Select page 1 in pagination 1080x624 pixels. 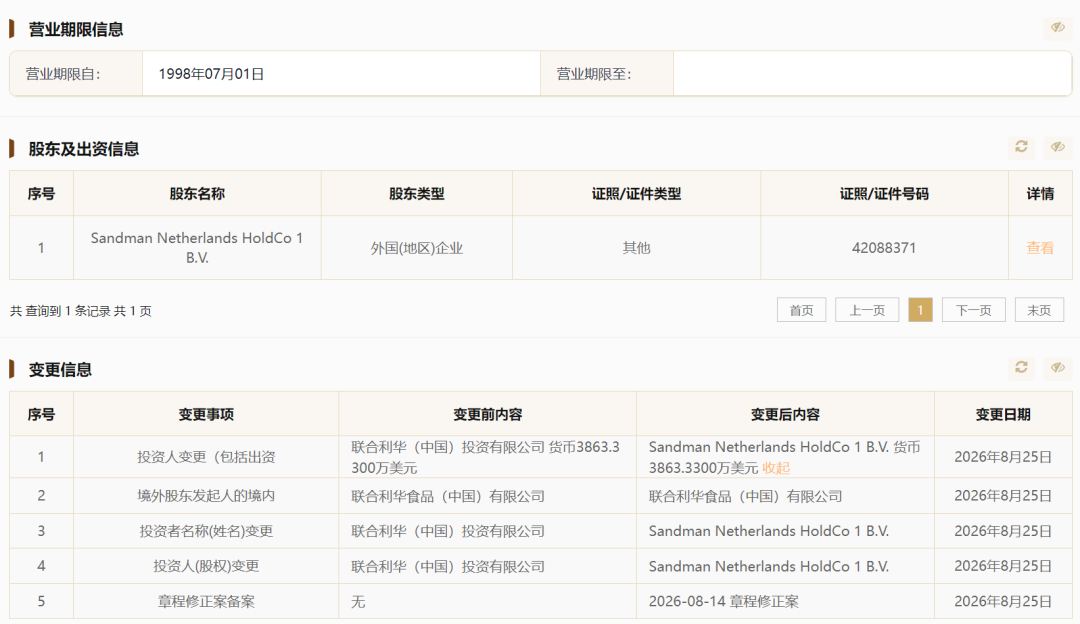coord(920,310)
